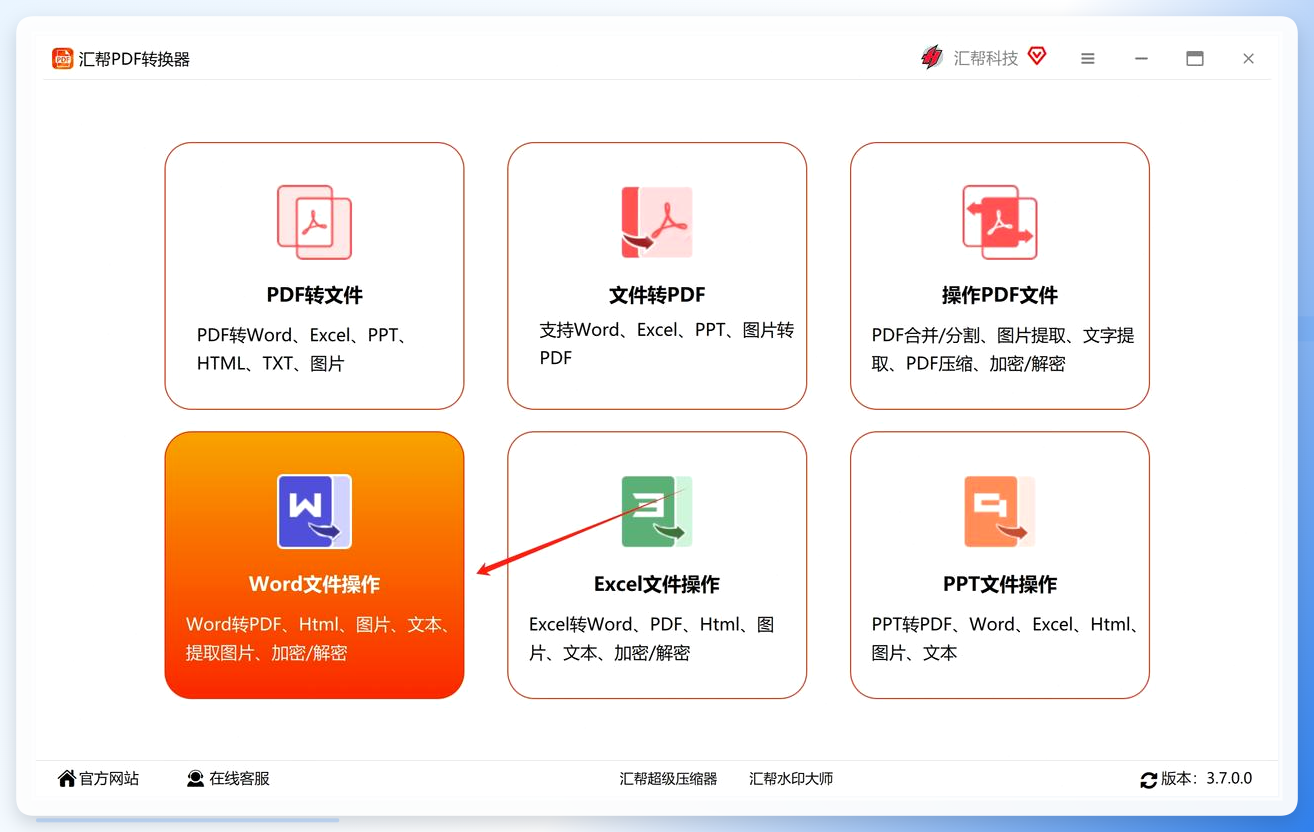Click the 操作PDF文件 card icon
Screen dimensions: 1314x832
(x=1000, y=222)
